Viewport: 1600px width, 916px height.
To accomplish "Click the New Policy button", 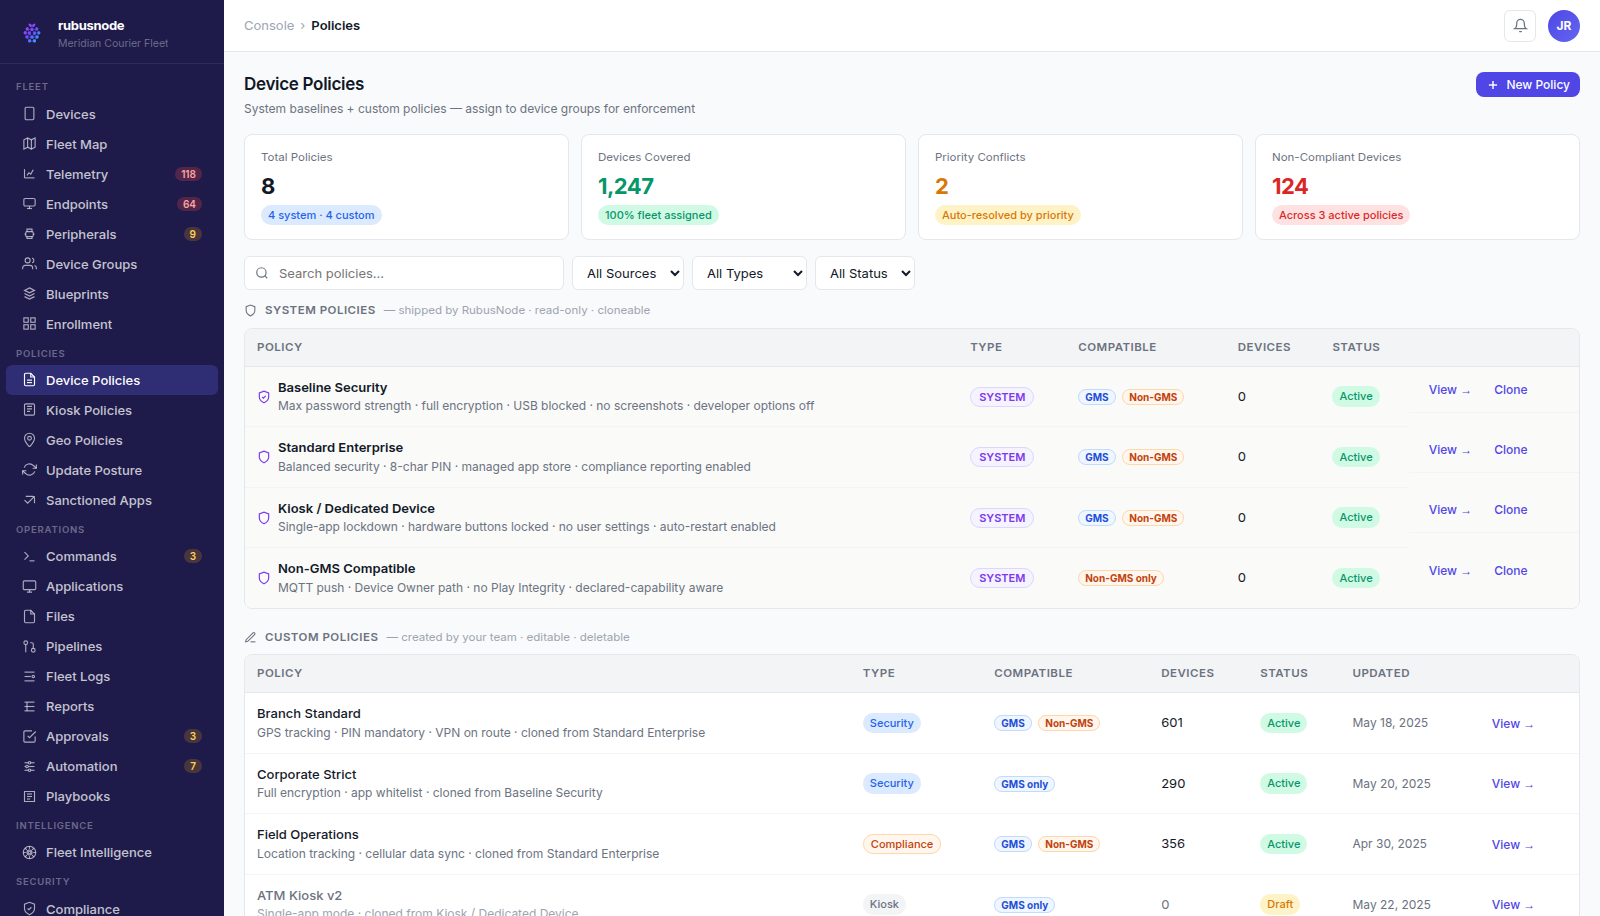I will [x=1528, y=85].
